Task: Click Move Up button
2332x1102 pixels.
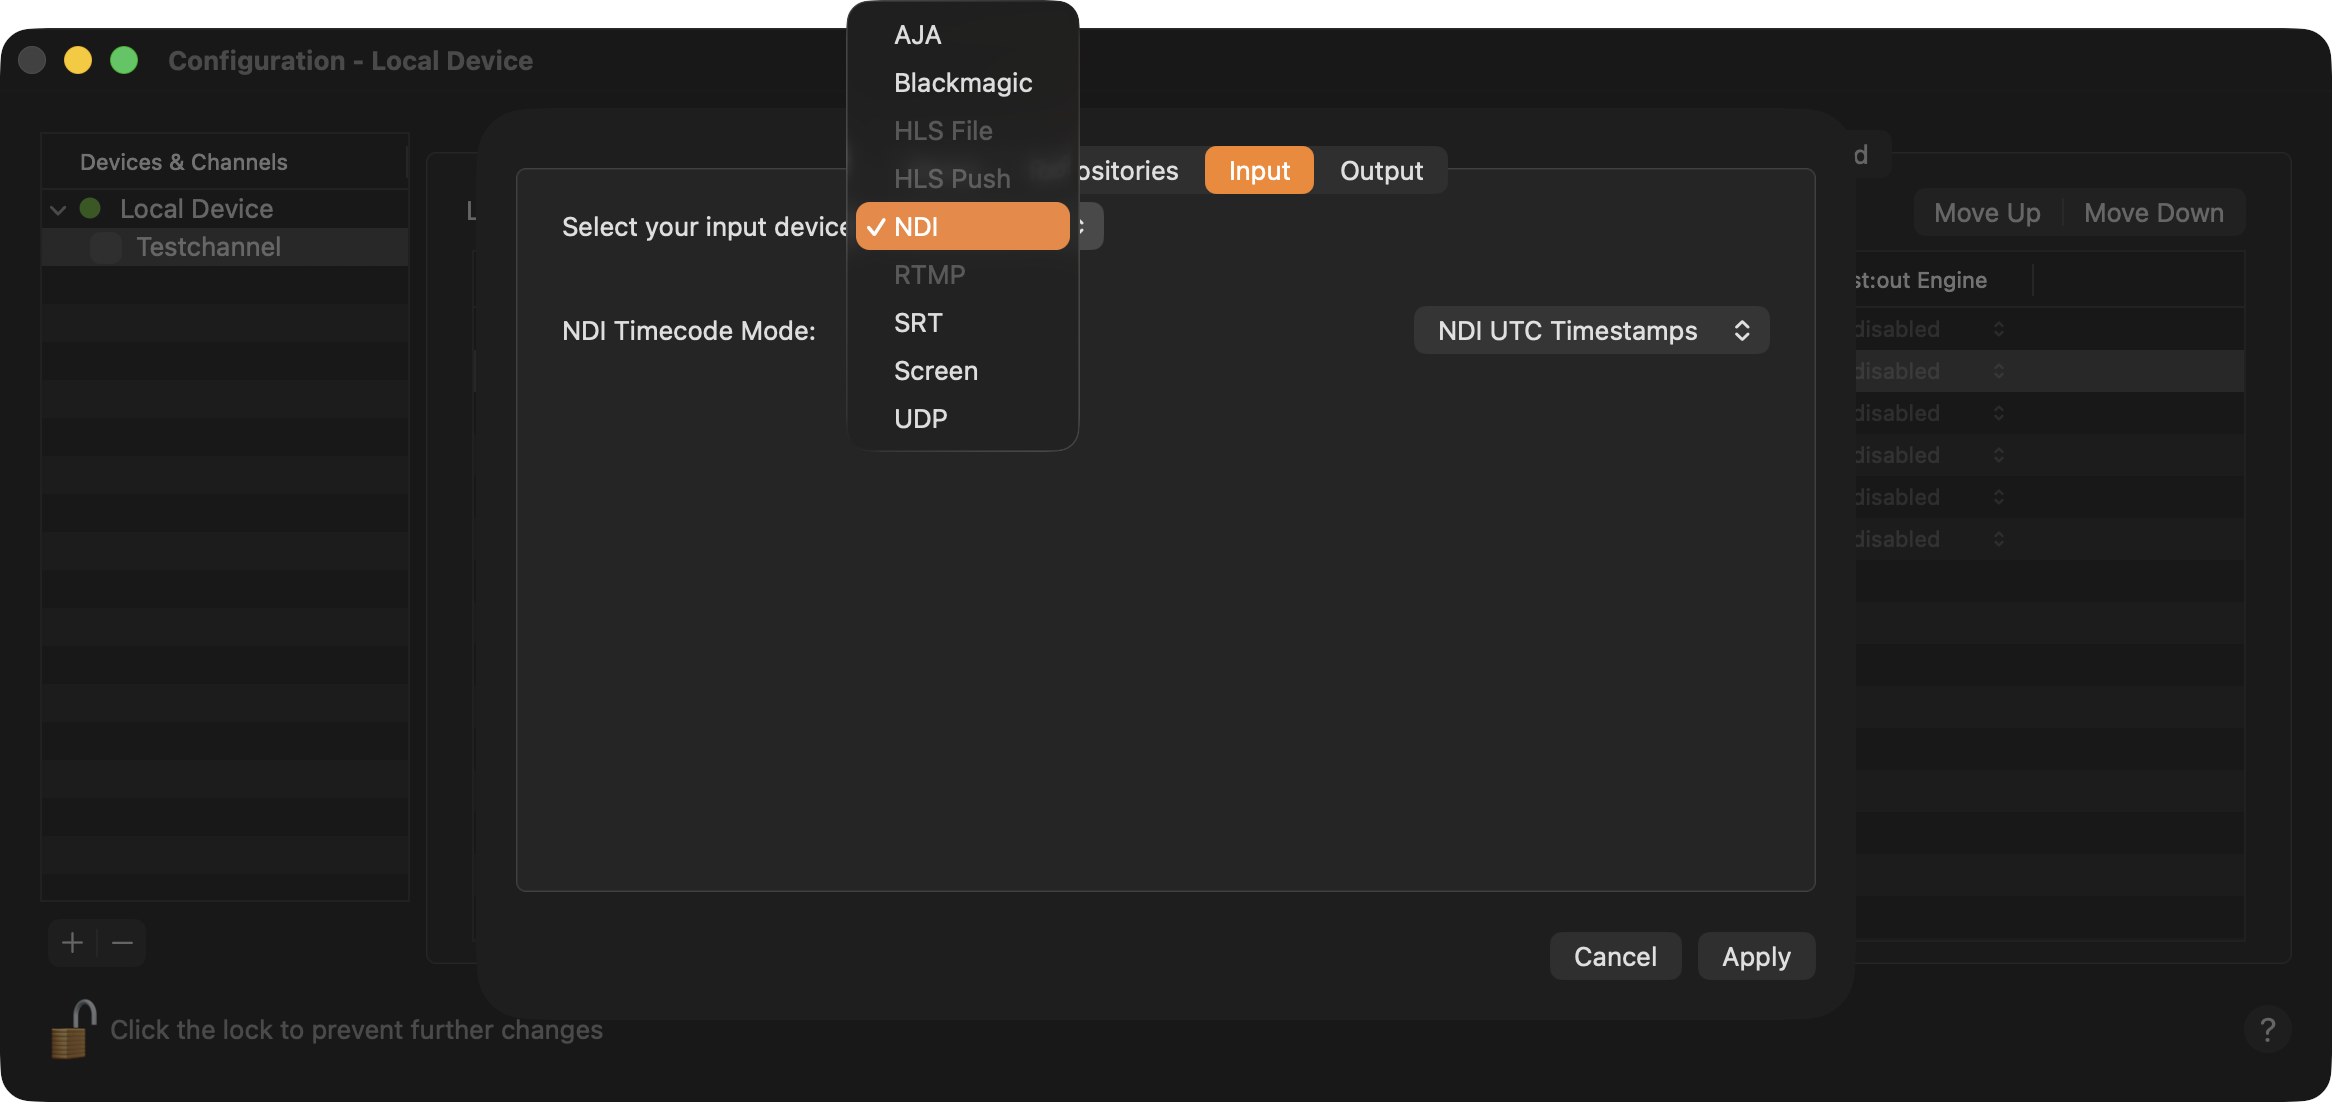Action: 1987,213
